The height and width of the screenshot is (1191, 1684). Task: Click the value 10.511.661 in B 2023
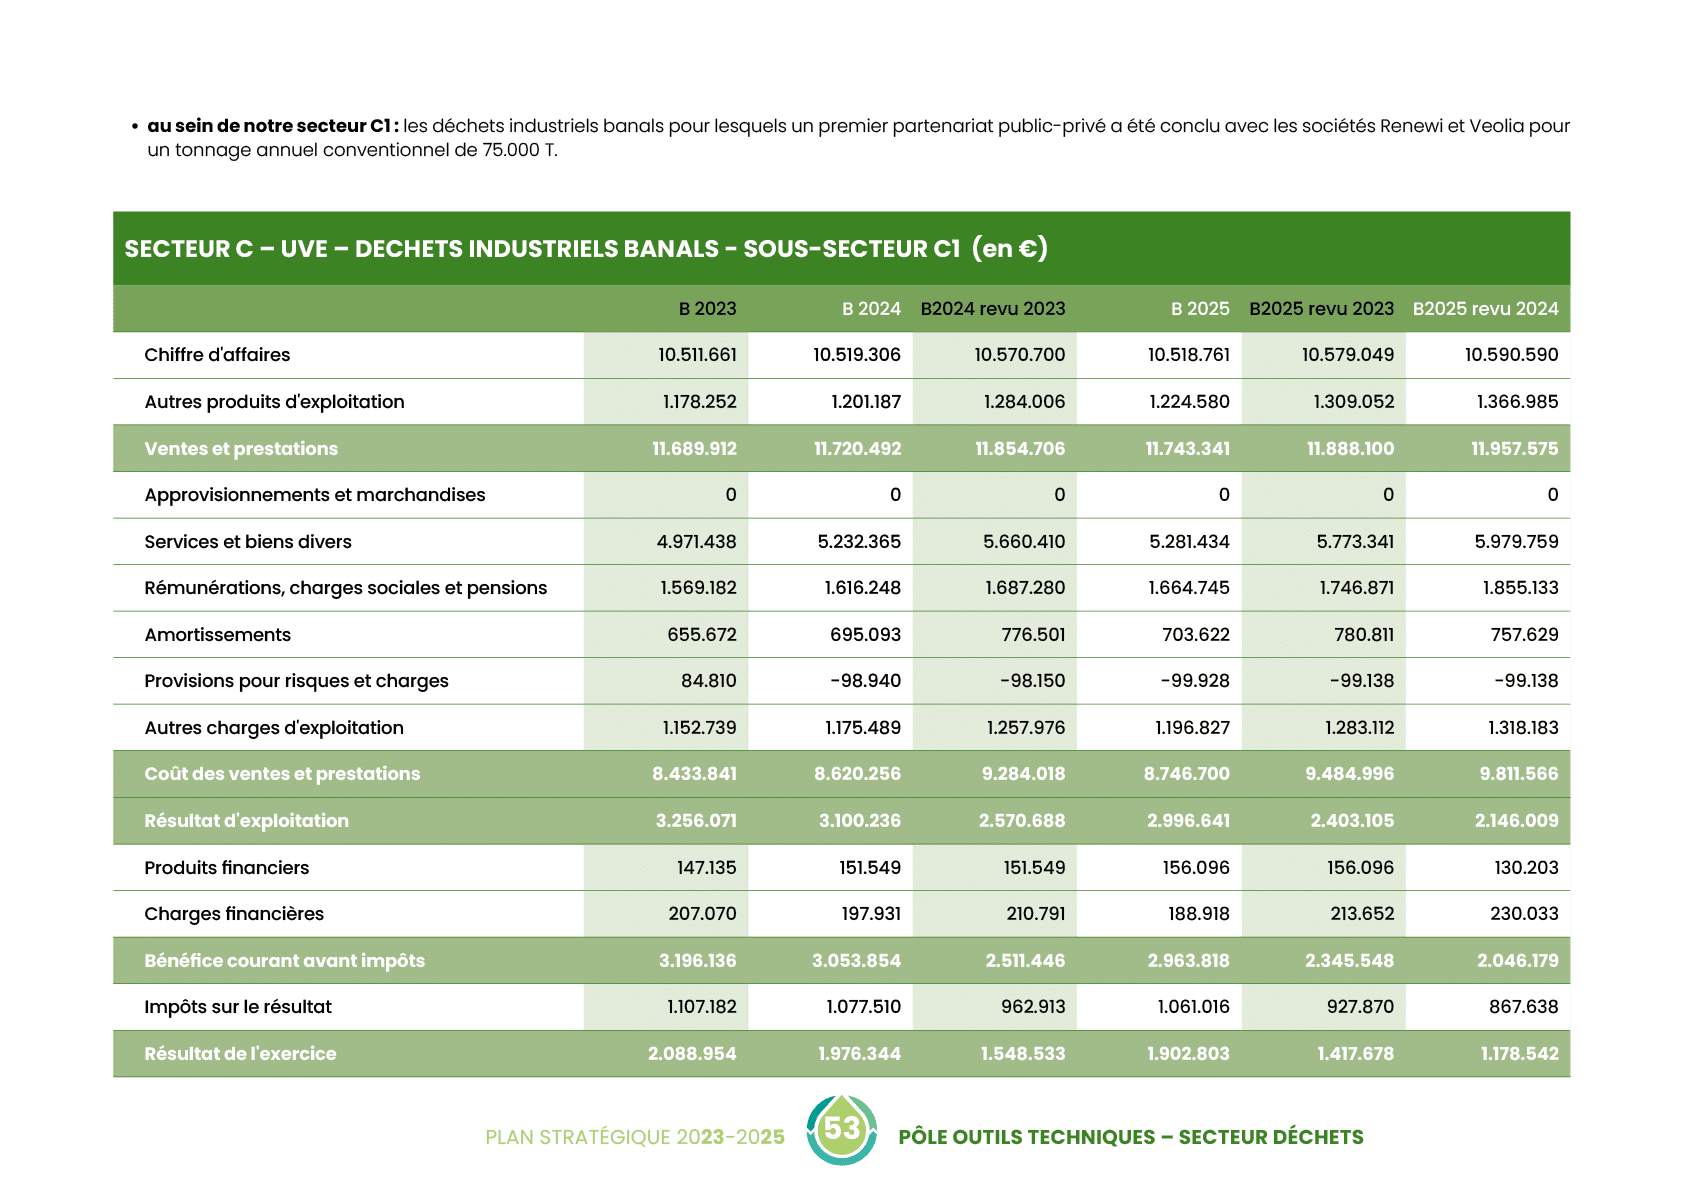(697, 355)
